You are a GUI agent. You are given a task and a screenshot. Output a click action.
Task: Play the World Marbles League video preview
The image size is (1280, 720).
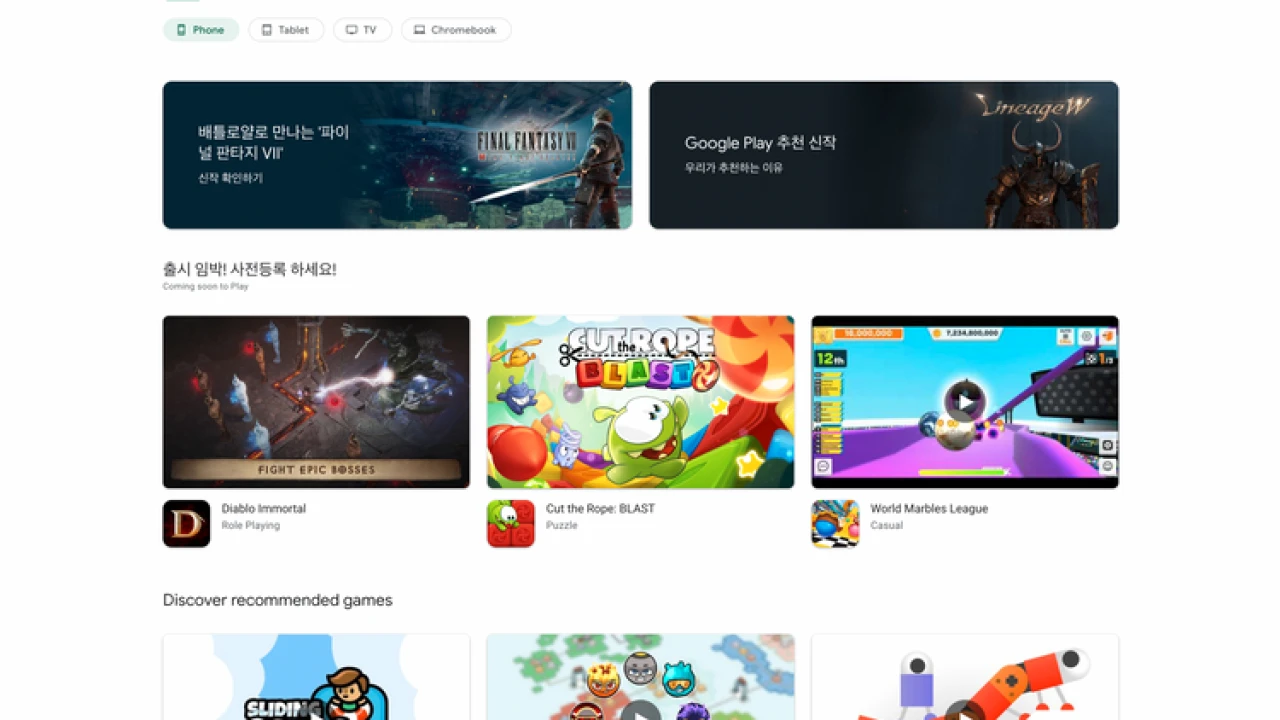(x=964, y=402)
